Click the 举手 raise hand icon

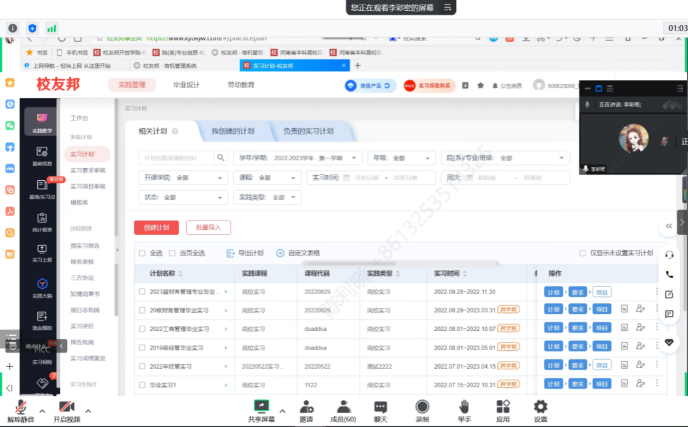pos(464,406)
